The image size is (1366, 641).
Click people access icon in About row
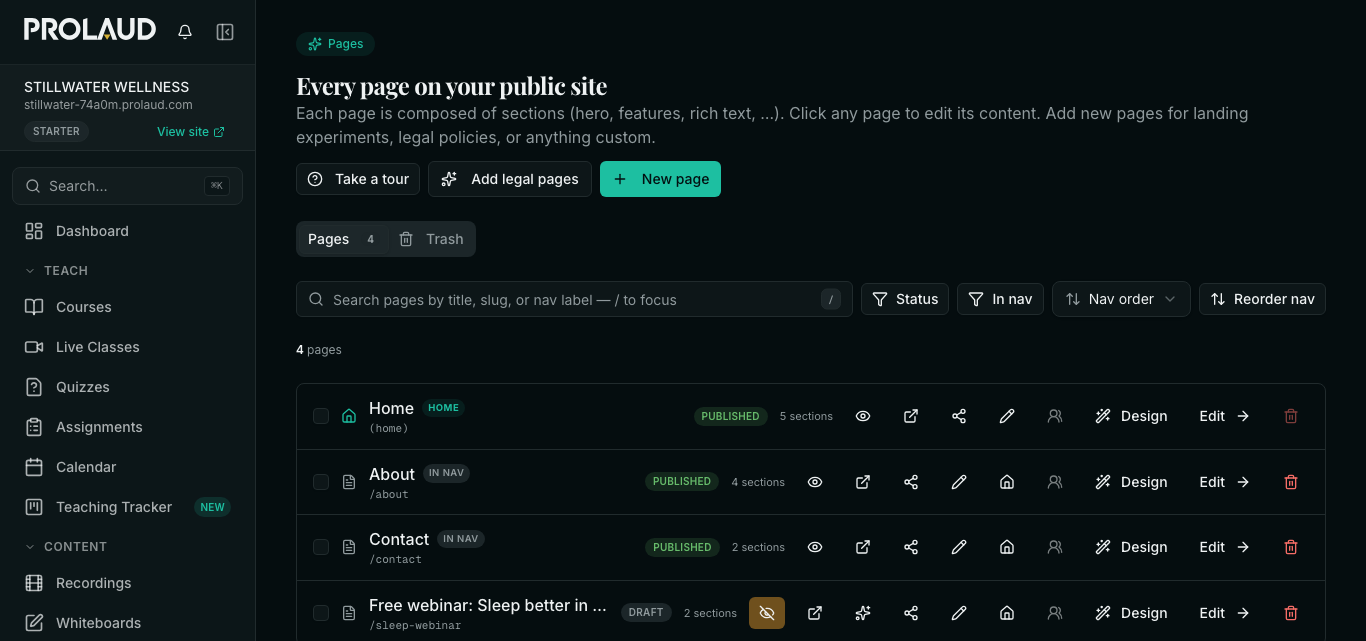[1055, 482]
